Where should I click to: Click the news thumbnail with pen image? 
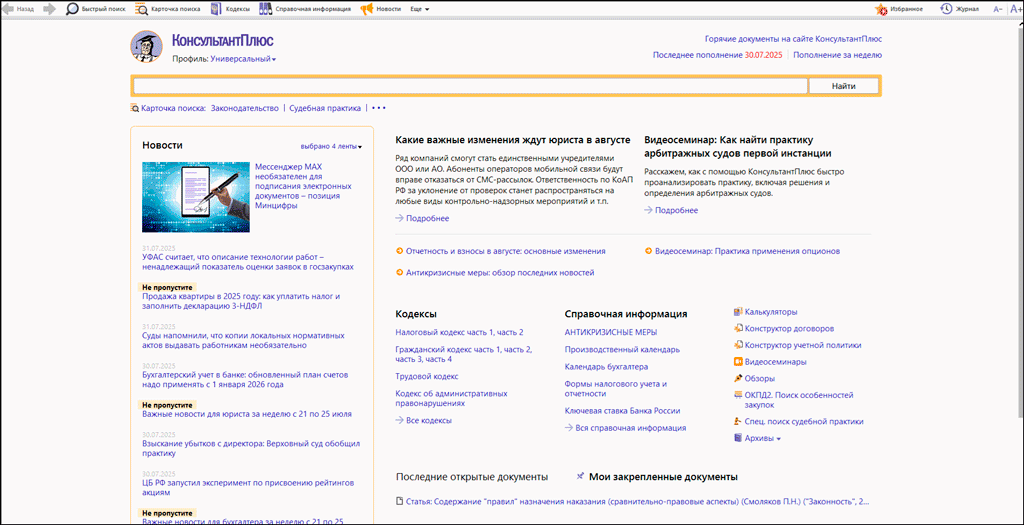pos(196,197)
